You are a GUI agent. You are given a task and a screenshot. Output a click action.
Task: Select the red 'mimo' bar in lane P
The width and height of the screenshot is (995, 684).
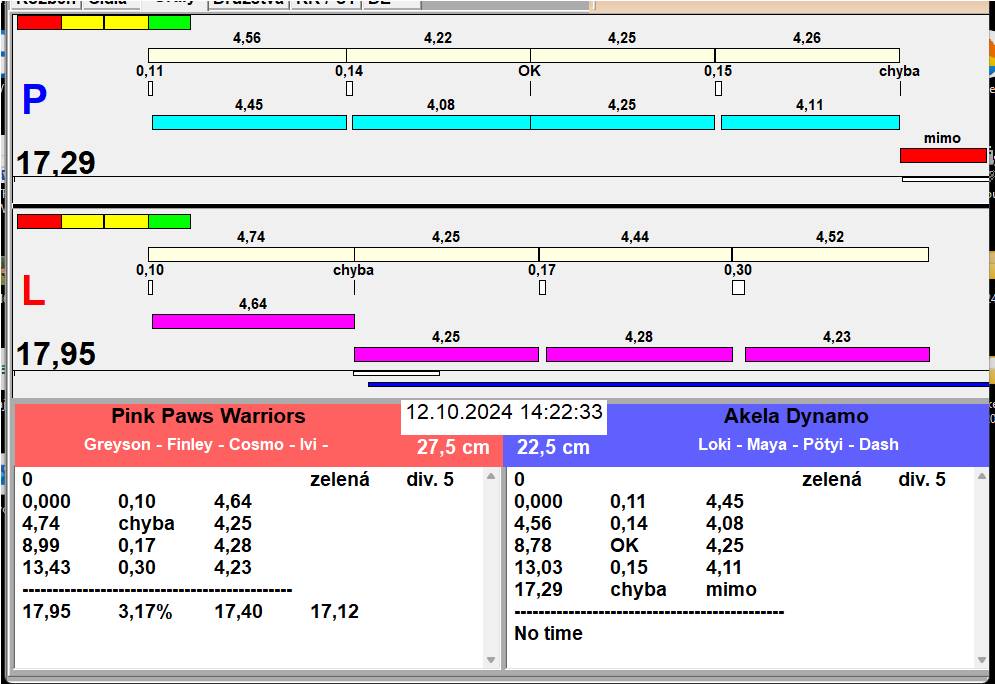click(x=942, y=155)
